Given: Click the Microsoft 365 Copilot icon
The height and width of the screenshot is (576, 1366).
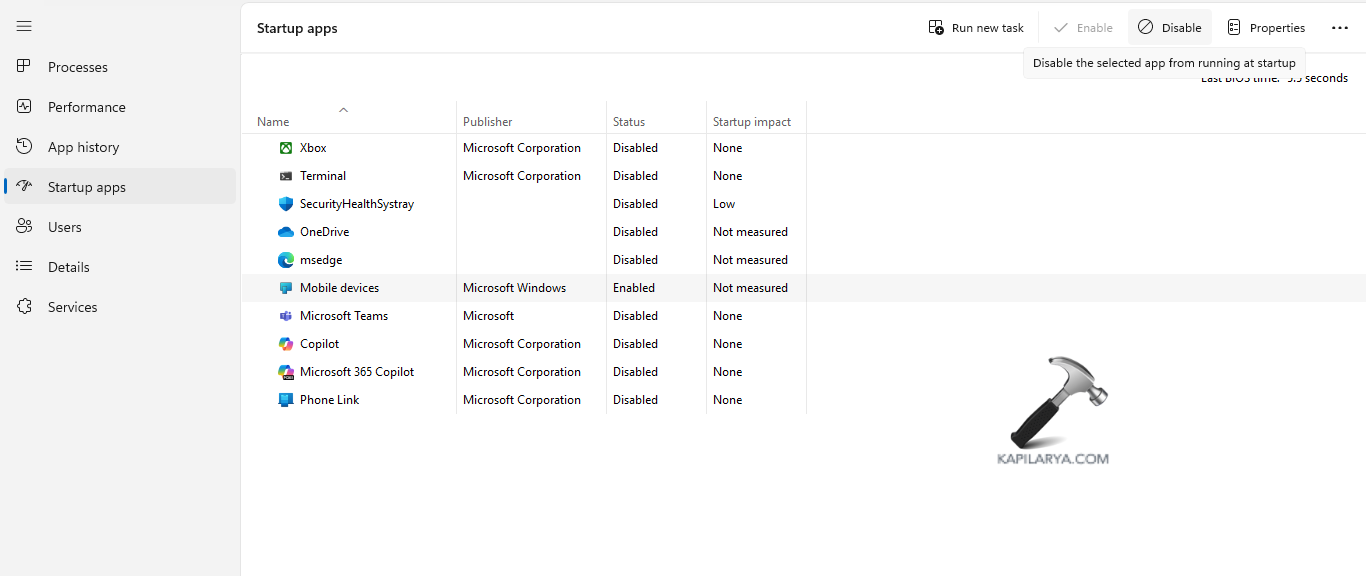Looking at the screenshot, I should [285, 371].
